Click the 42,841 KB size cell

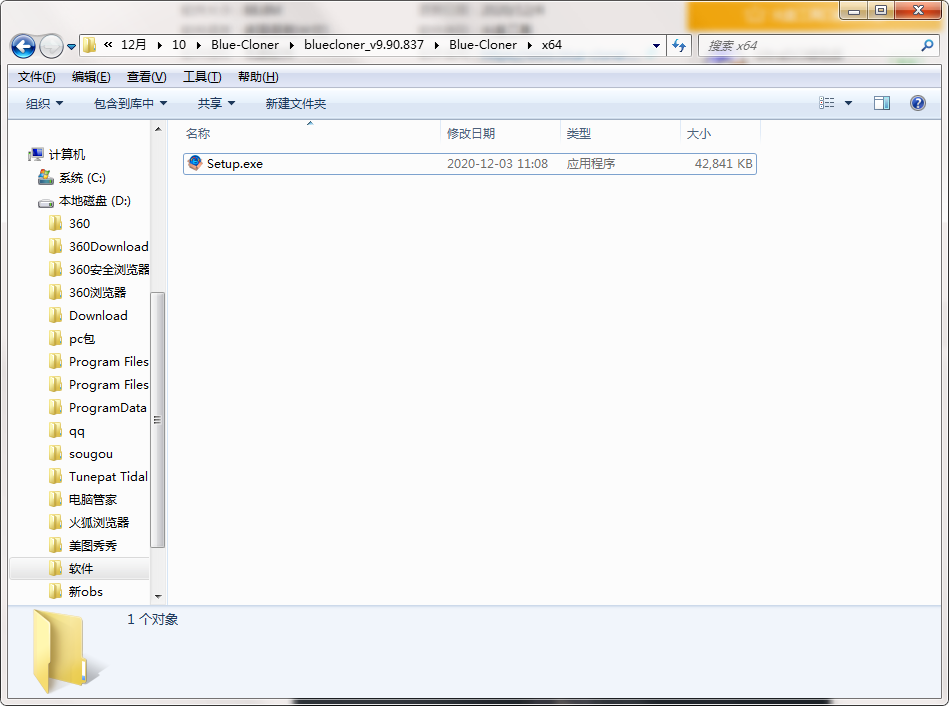coord(723,163)
